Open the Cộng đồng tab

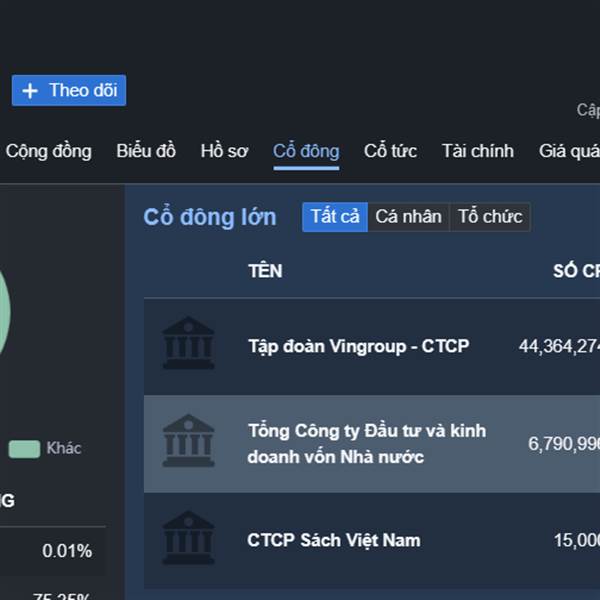[x=49, y=151]
